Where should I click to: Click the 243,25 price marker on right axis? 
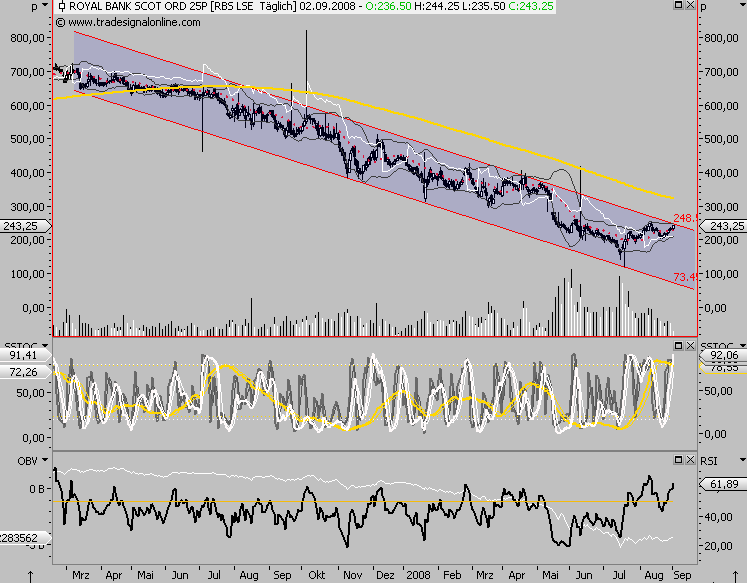click(723, 226)
